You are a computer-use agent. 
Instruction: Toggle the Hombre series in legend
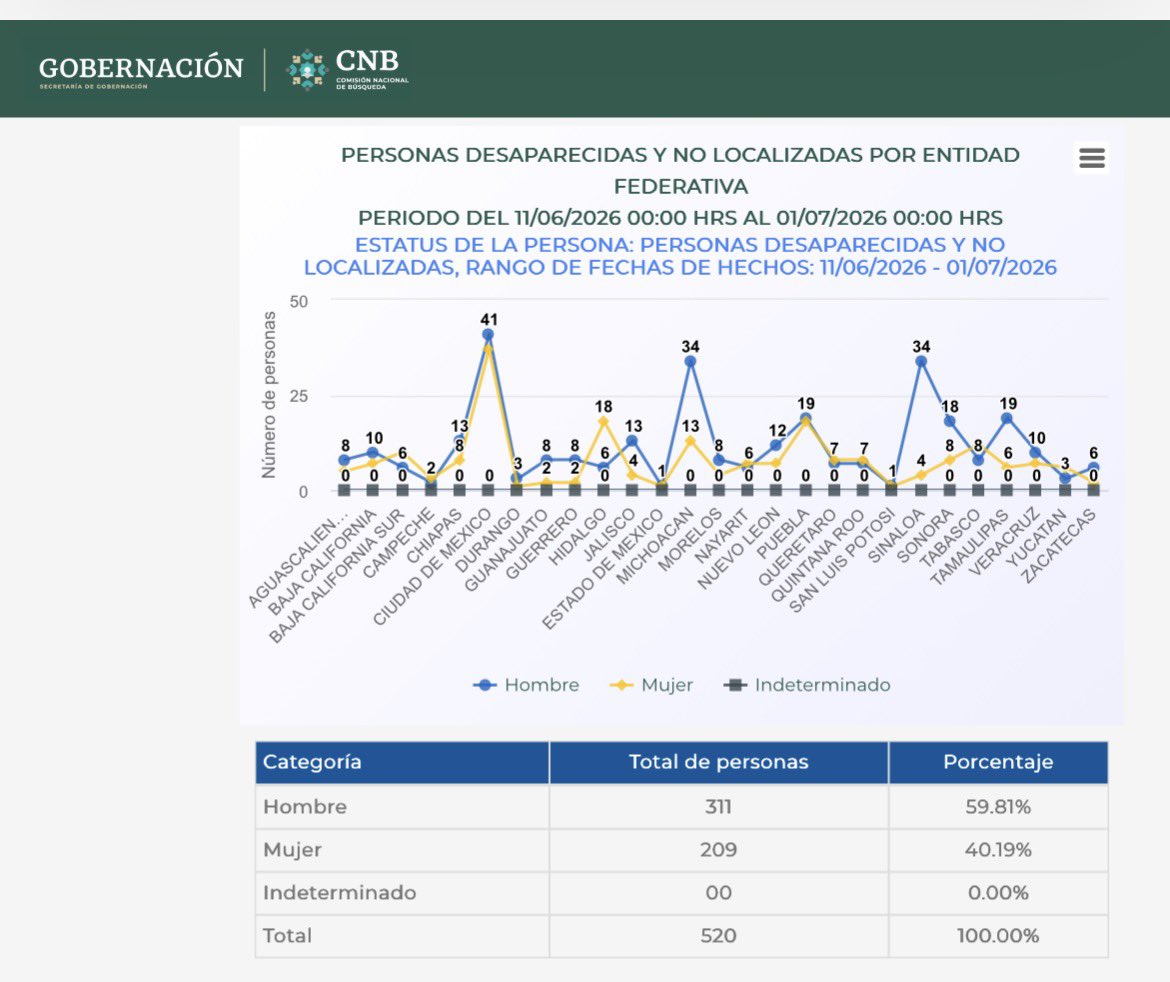pos(526,685)
